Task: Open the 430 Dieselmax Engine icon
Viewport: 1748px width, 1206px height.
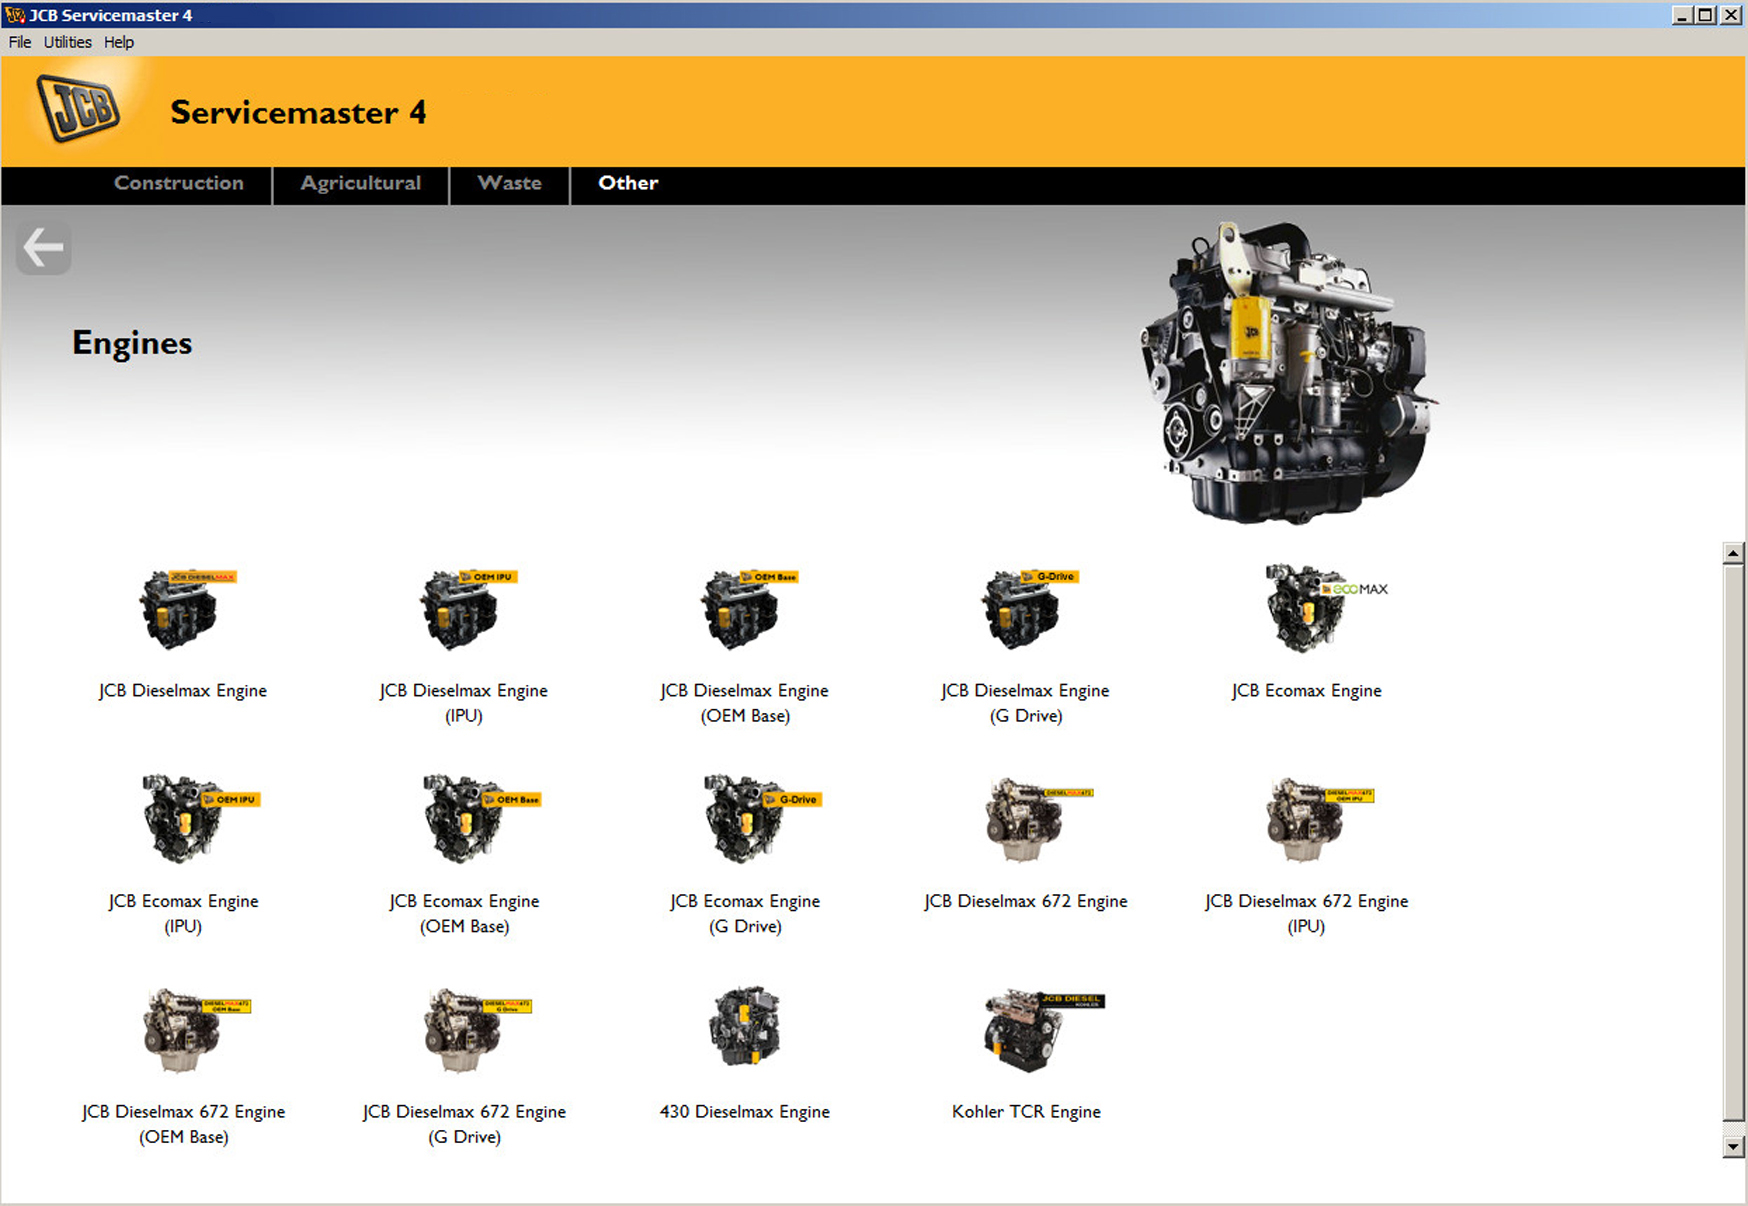Action: click(744, 1029)
